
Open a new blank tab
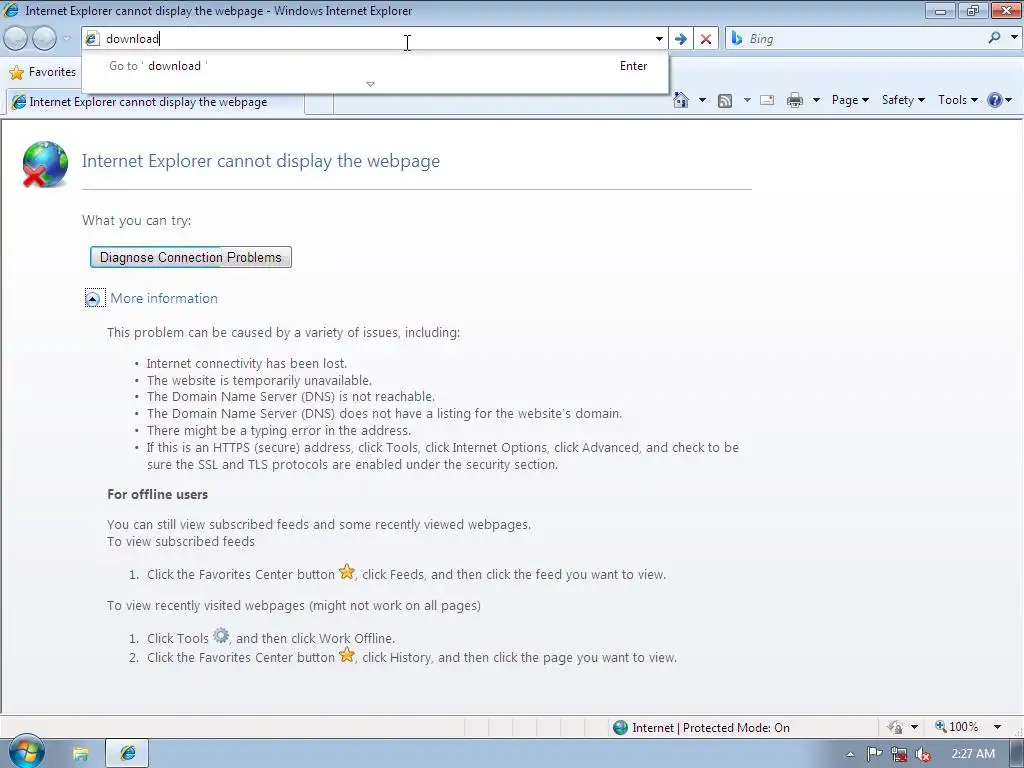319,103
